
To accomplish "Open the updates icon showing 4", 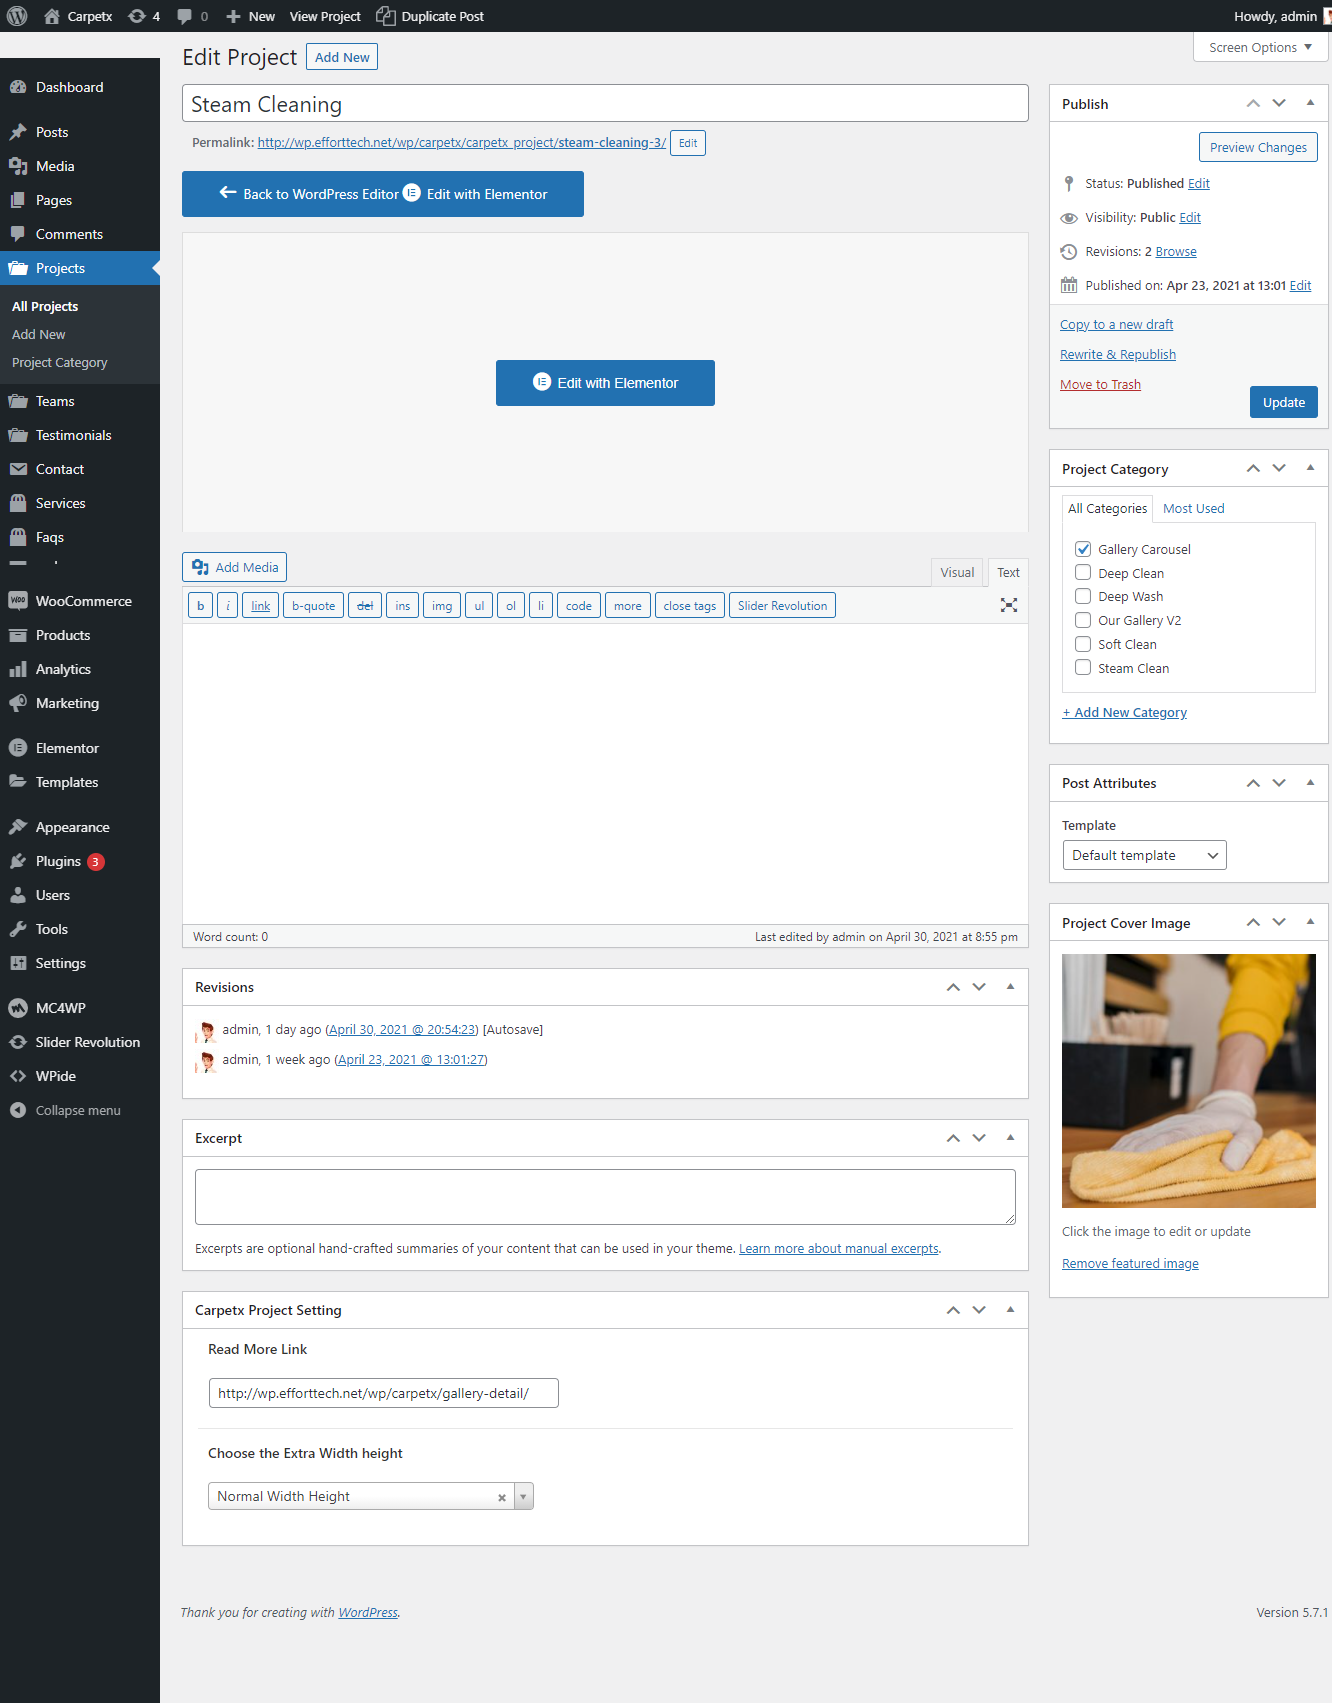I will pyautogui.click(x=144, y=16).
